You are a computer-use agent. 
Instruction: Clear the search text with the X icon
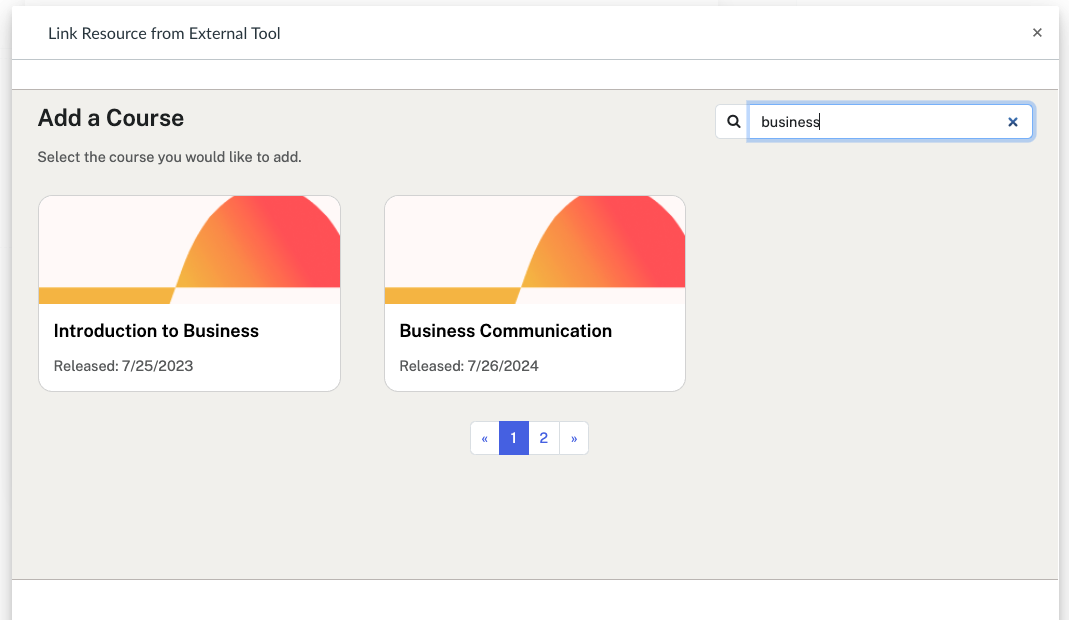pyautogui.click(x=1012, y=122)
